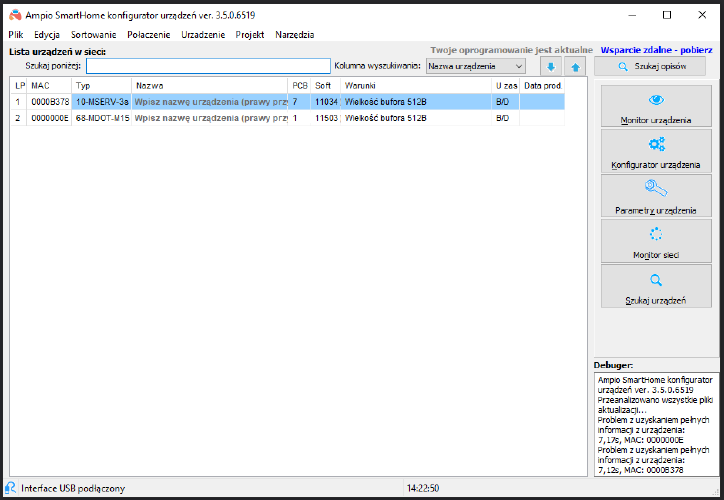Open the Sortowanie menu
Image resolution: width=724 pixels, height=500 pixels.
coord(94,35)
